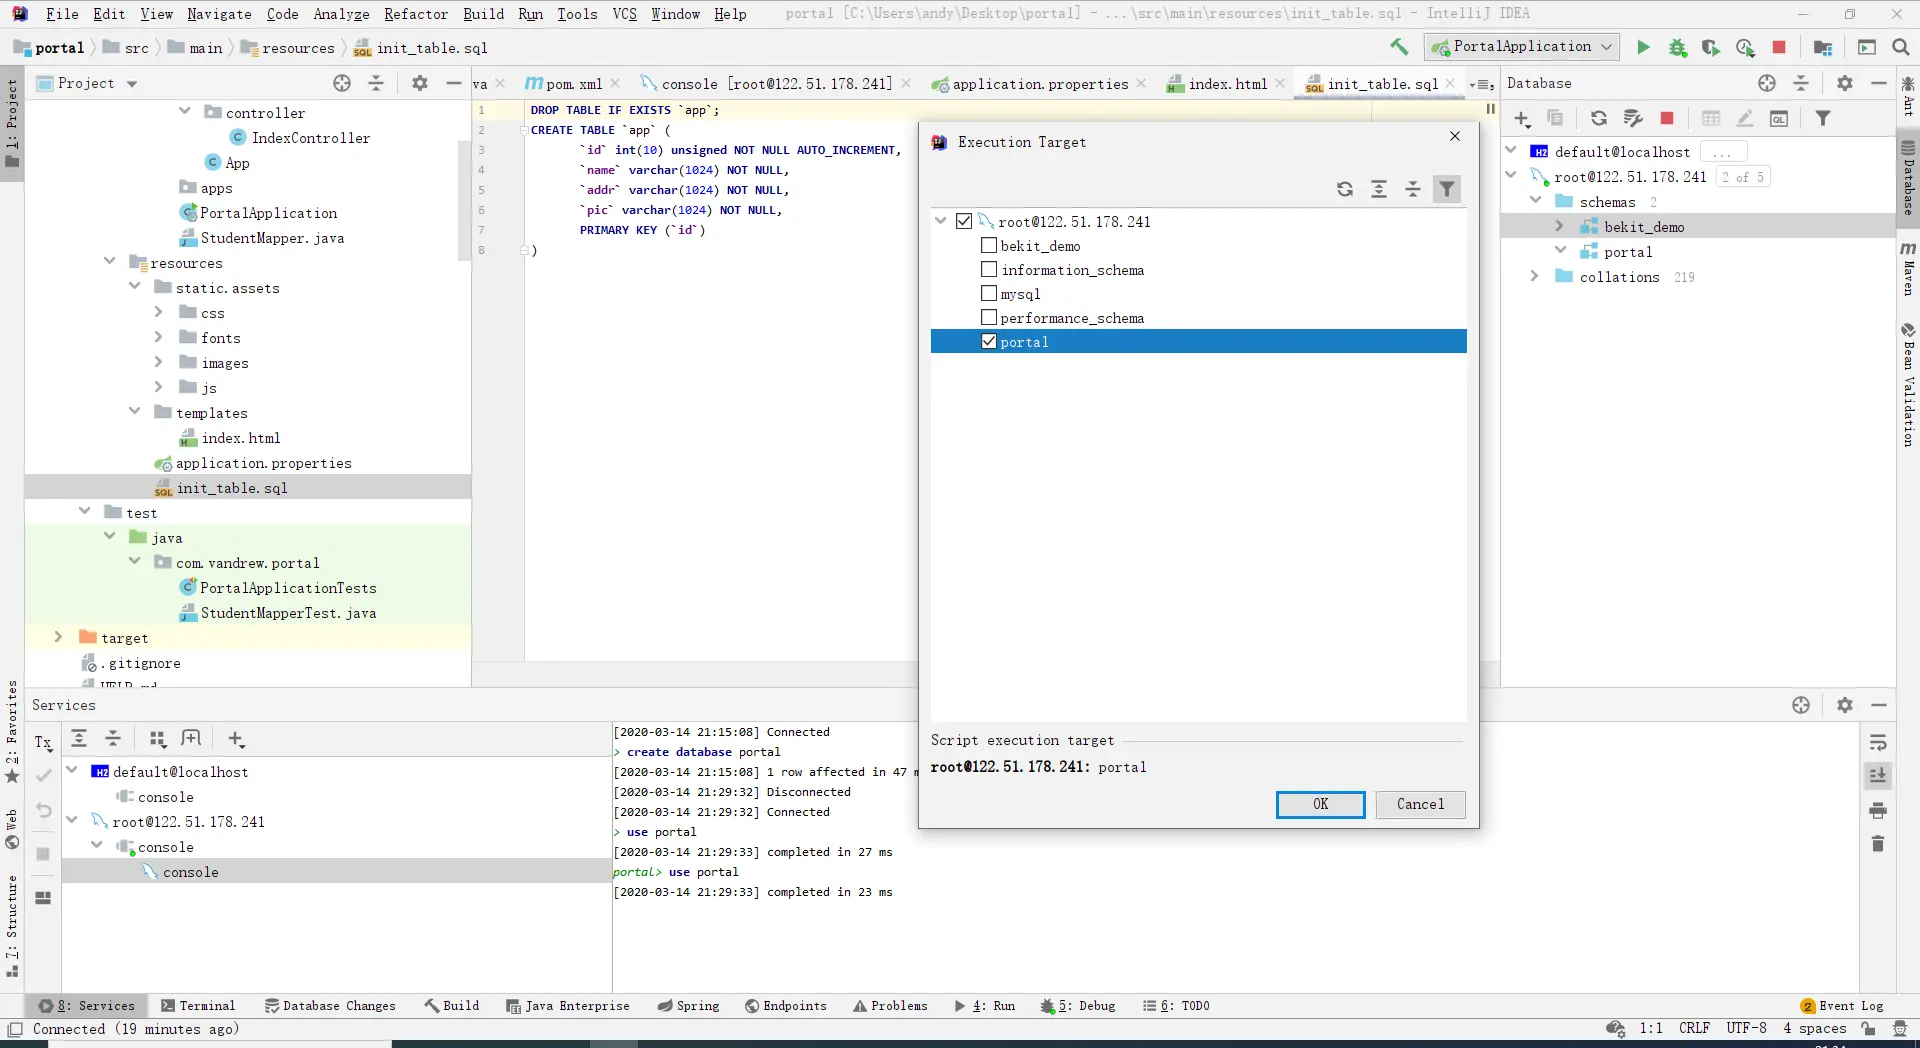Run PortalApplication with the green play icon
1920x1048 pixels.
coord(1643,47)
